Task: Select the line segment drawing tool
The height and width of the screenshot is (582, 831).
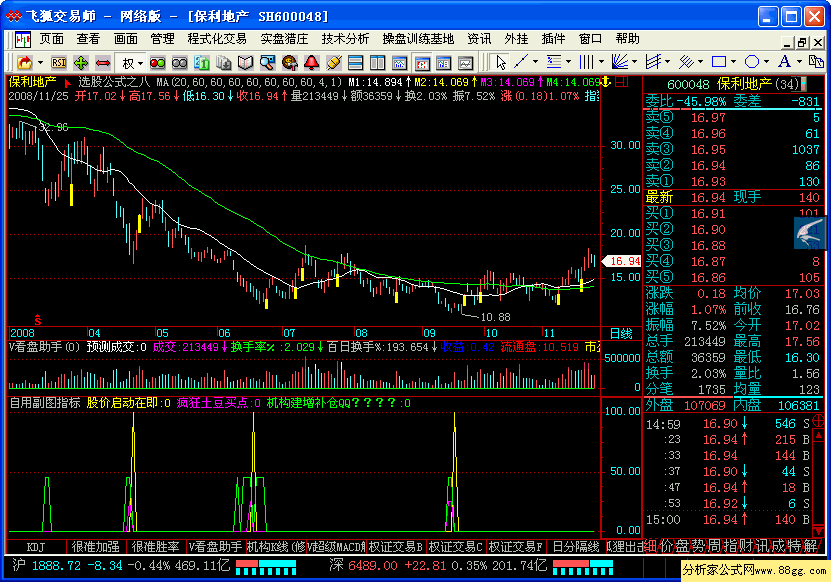Action: [521, 62]
